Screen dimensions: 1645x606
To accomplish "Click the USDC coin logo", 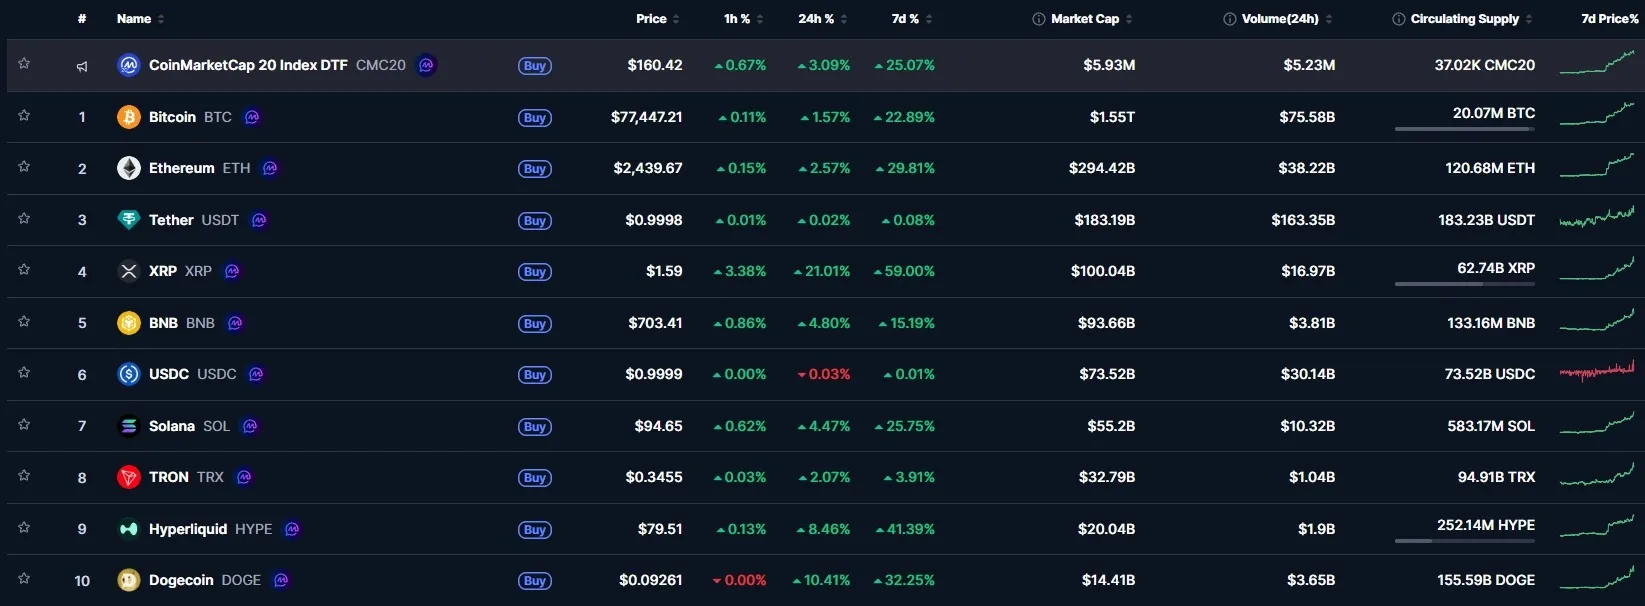I will [x=129, y=374].
